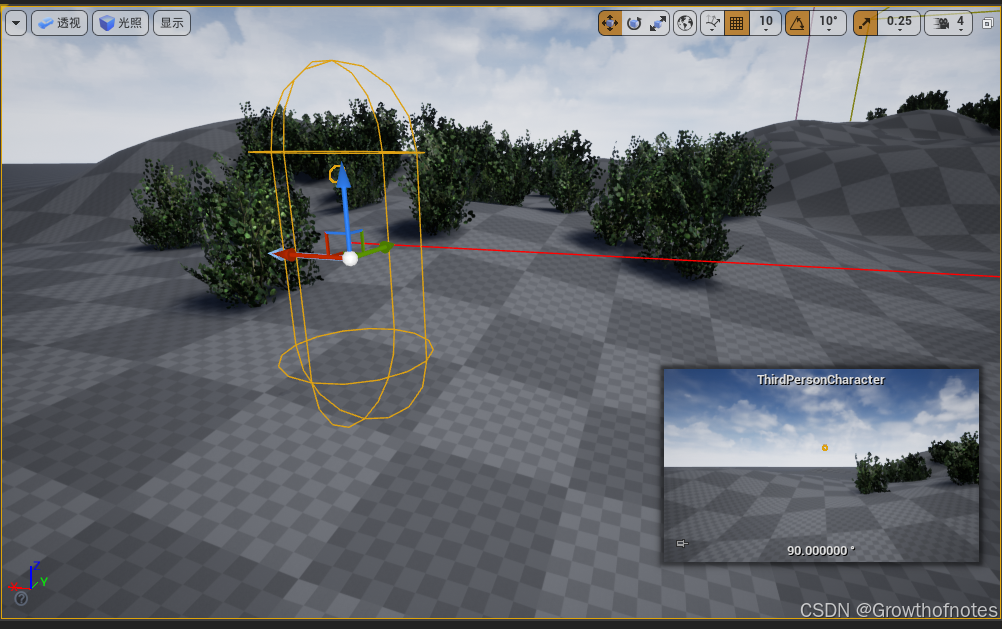
Task: Select the rotate transform tool
Action: [x=634, y=24]
